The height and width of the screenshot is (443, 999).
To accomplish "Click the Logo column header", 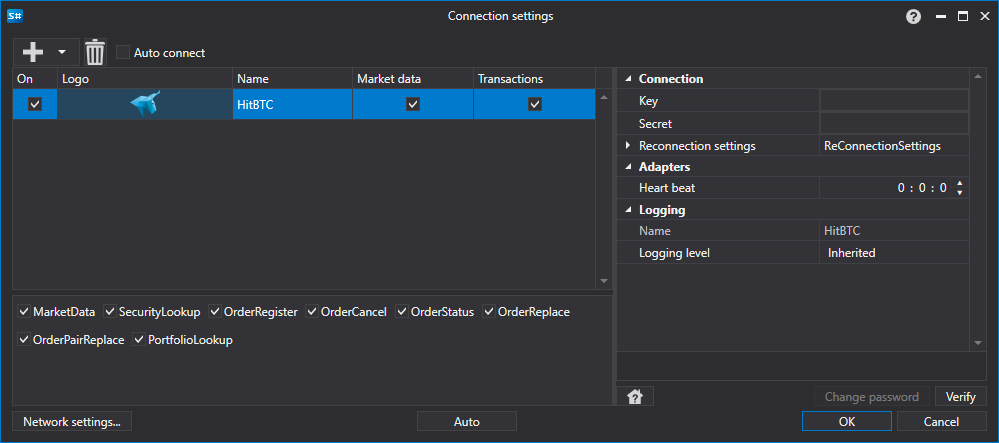I will point(145,79).
